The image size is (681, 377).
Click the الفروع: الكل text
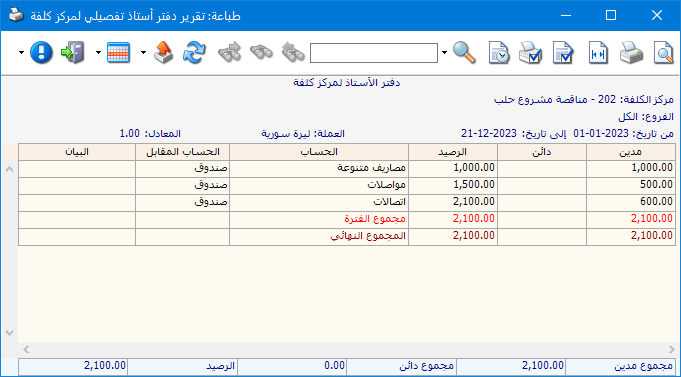pos(646,117)
